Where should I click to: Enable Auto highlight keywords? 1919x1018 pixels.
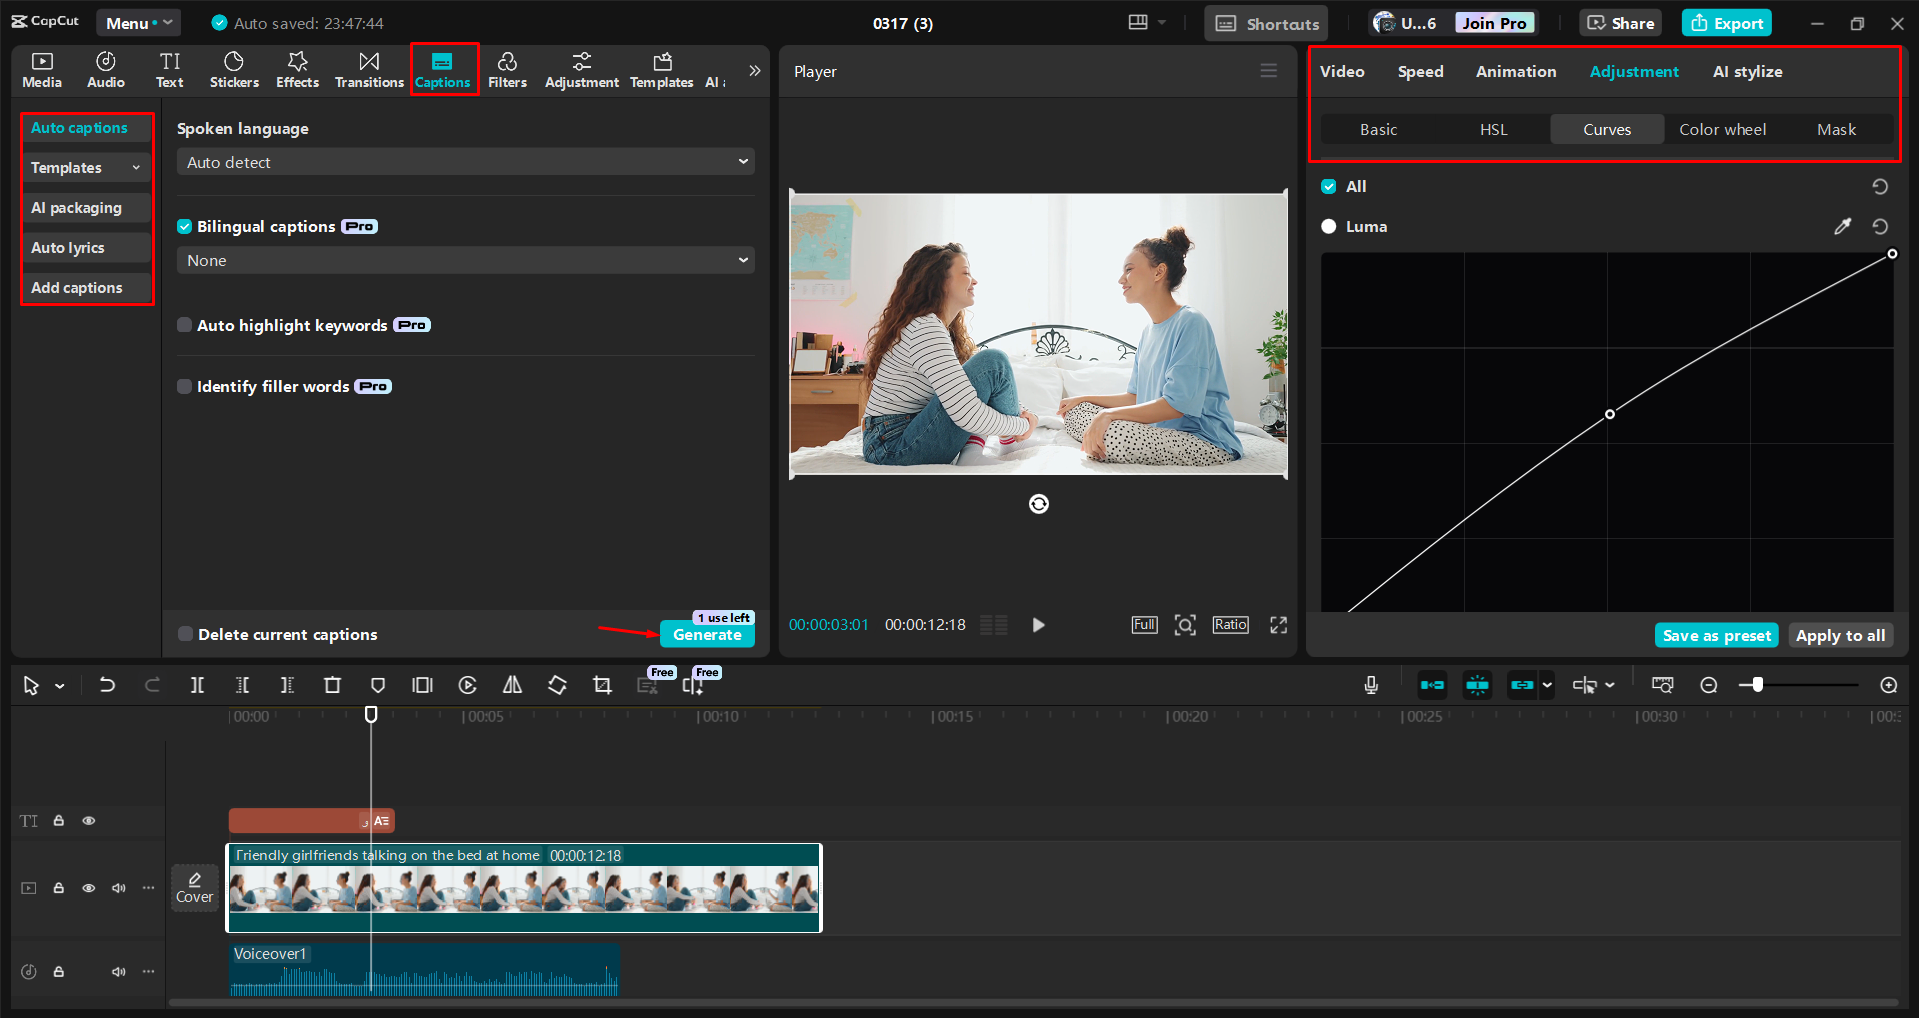(185, 325)
